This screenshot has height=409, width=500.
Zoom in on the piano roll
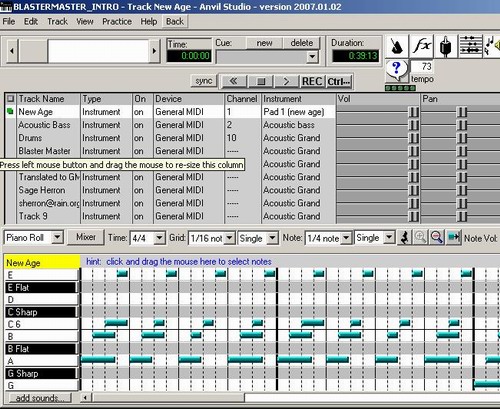pyautogui.click(x=421, y=238)
